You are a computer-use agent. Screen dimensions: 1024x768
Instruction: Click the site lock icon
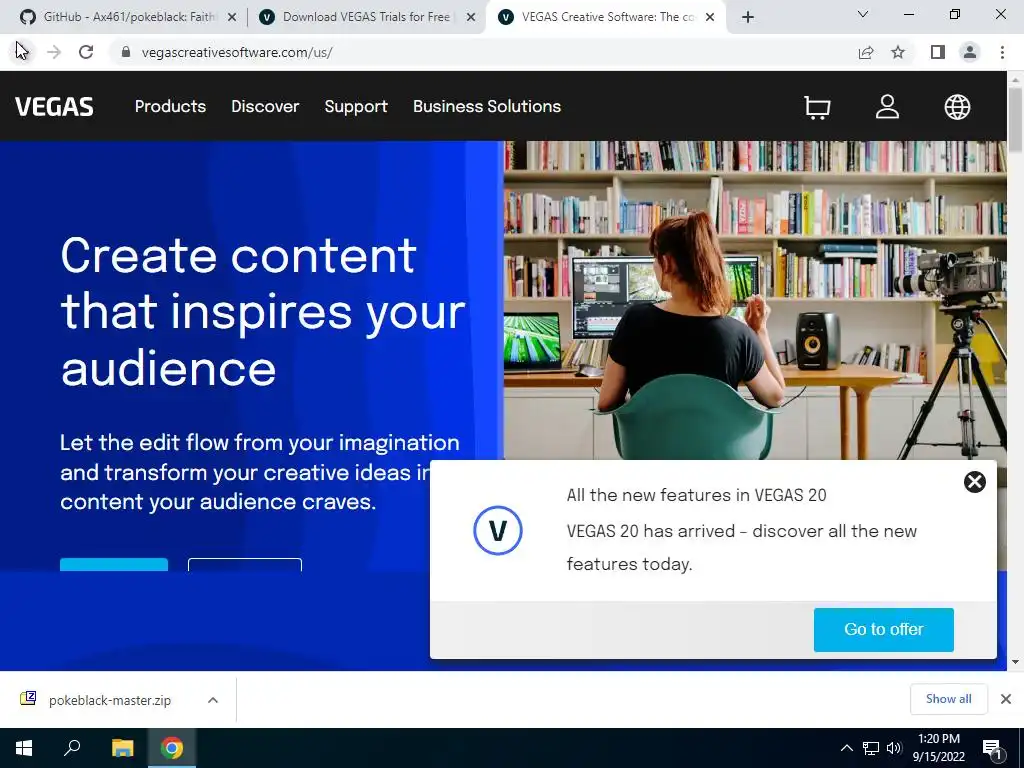(126, 52)
